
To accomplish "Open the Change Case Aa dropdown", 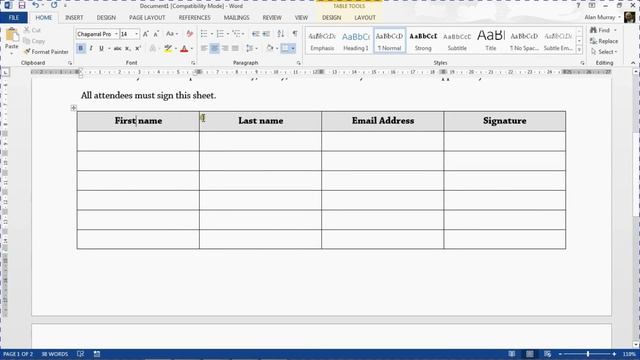I will tap(172, 34).
